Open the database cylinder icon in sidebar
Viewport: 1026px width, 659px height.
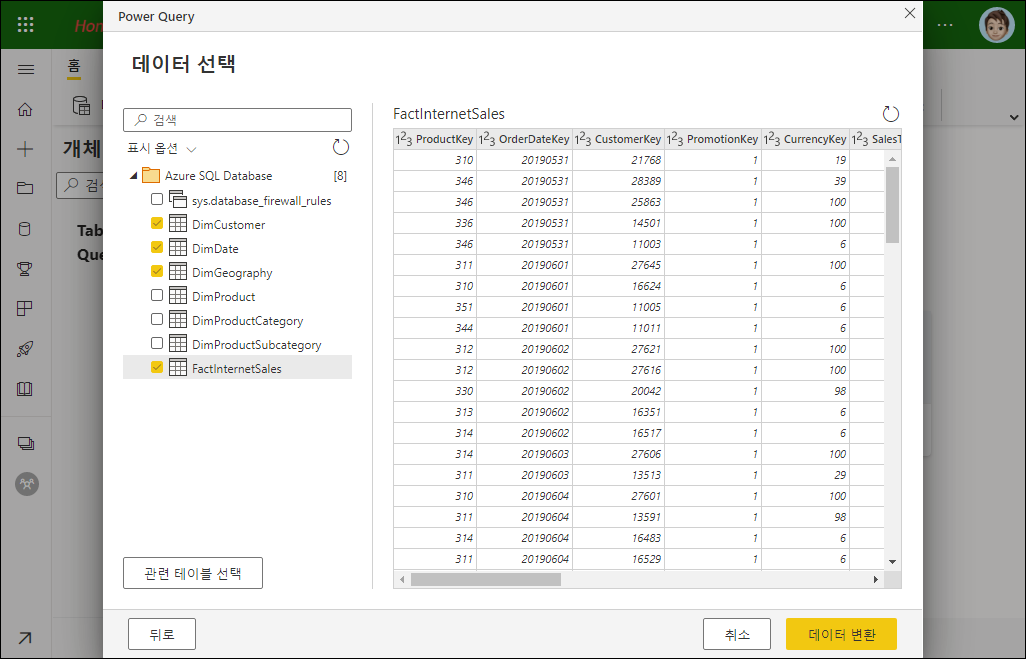pyautogui.click(x=25, y=229)
